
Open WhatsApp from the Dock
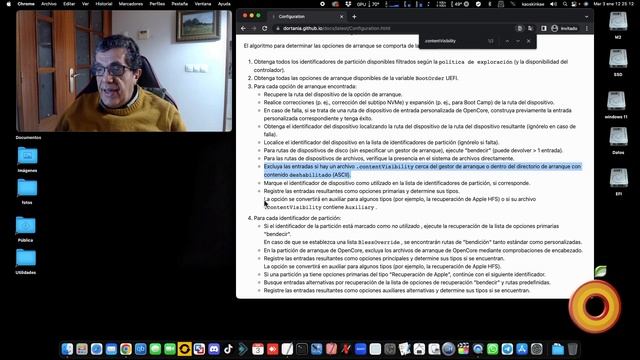(x=493, y=349)
